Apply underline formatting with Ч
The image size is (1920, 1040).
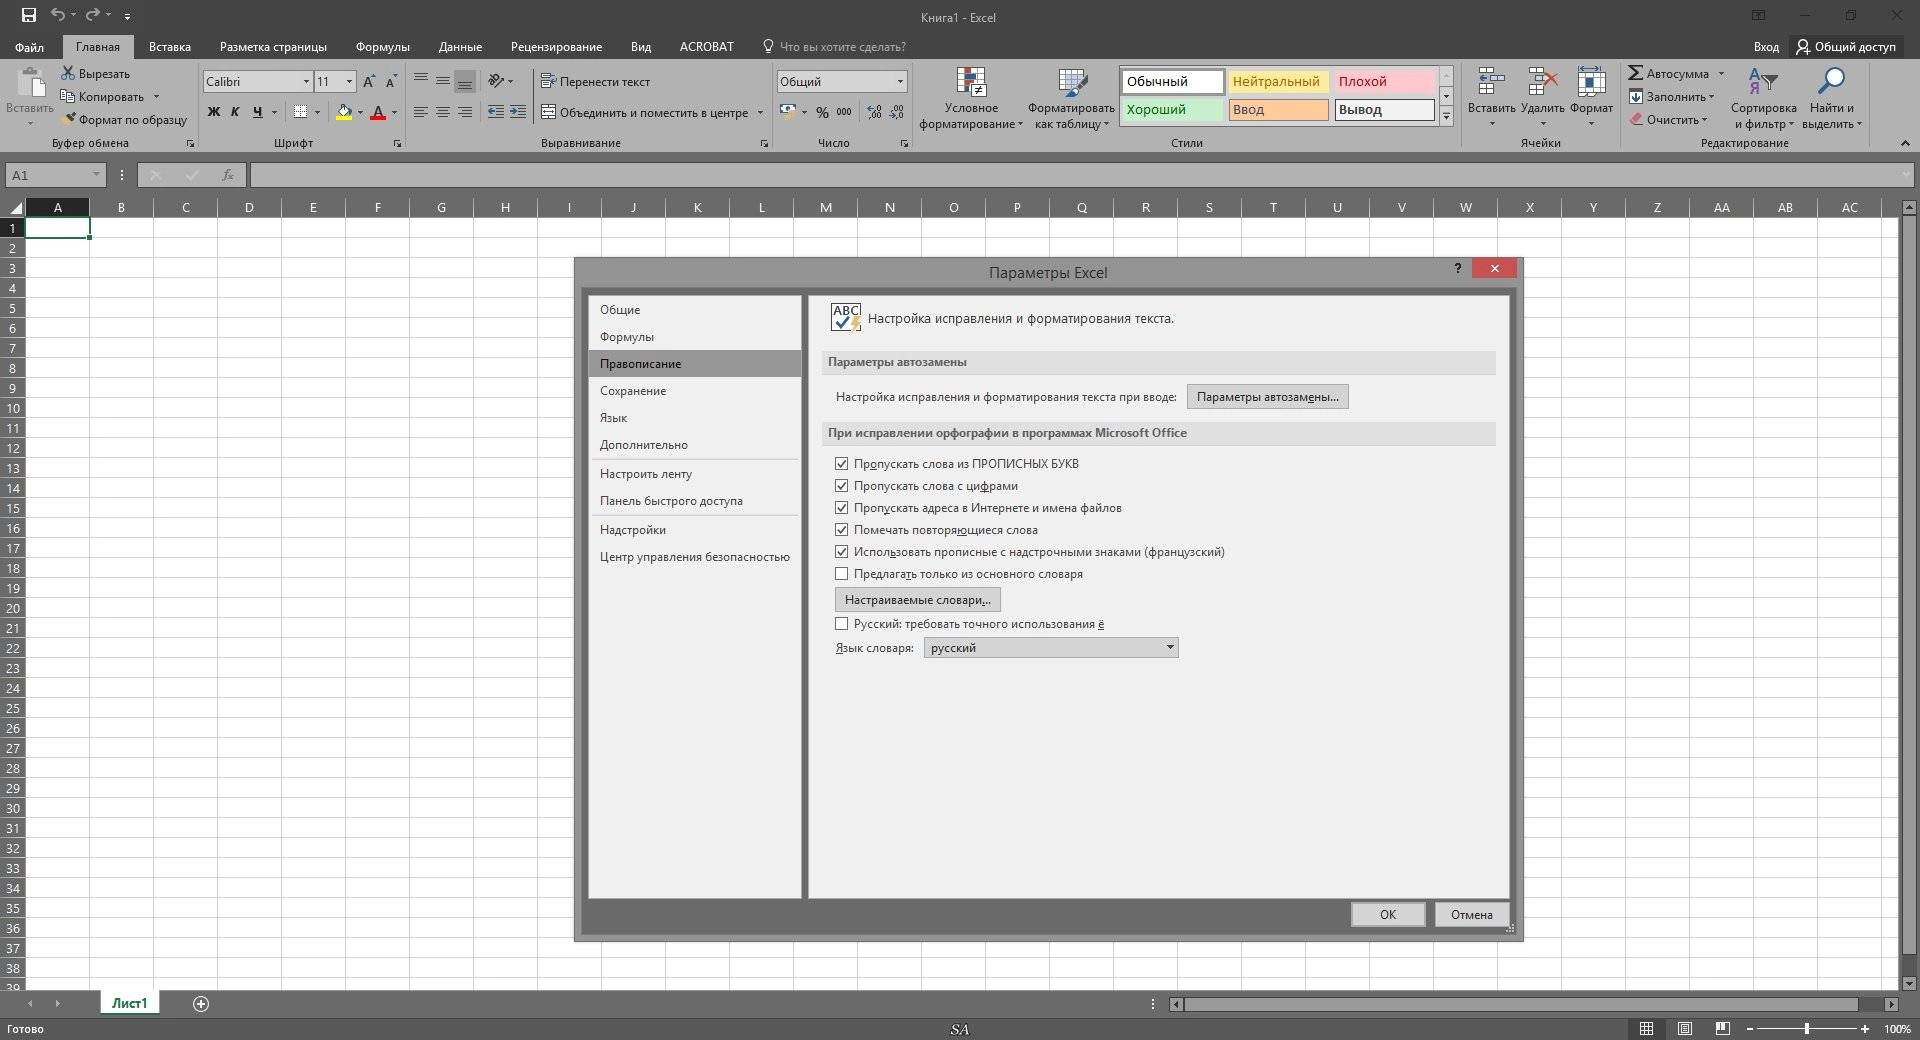257,112
